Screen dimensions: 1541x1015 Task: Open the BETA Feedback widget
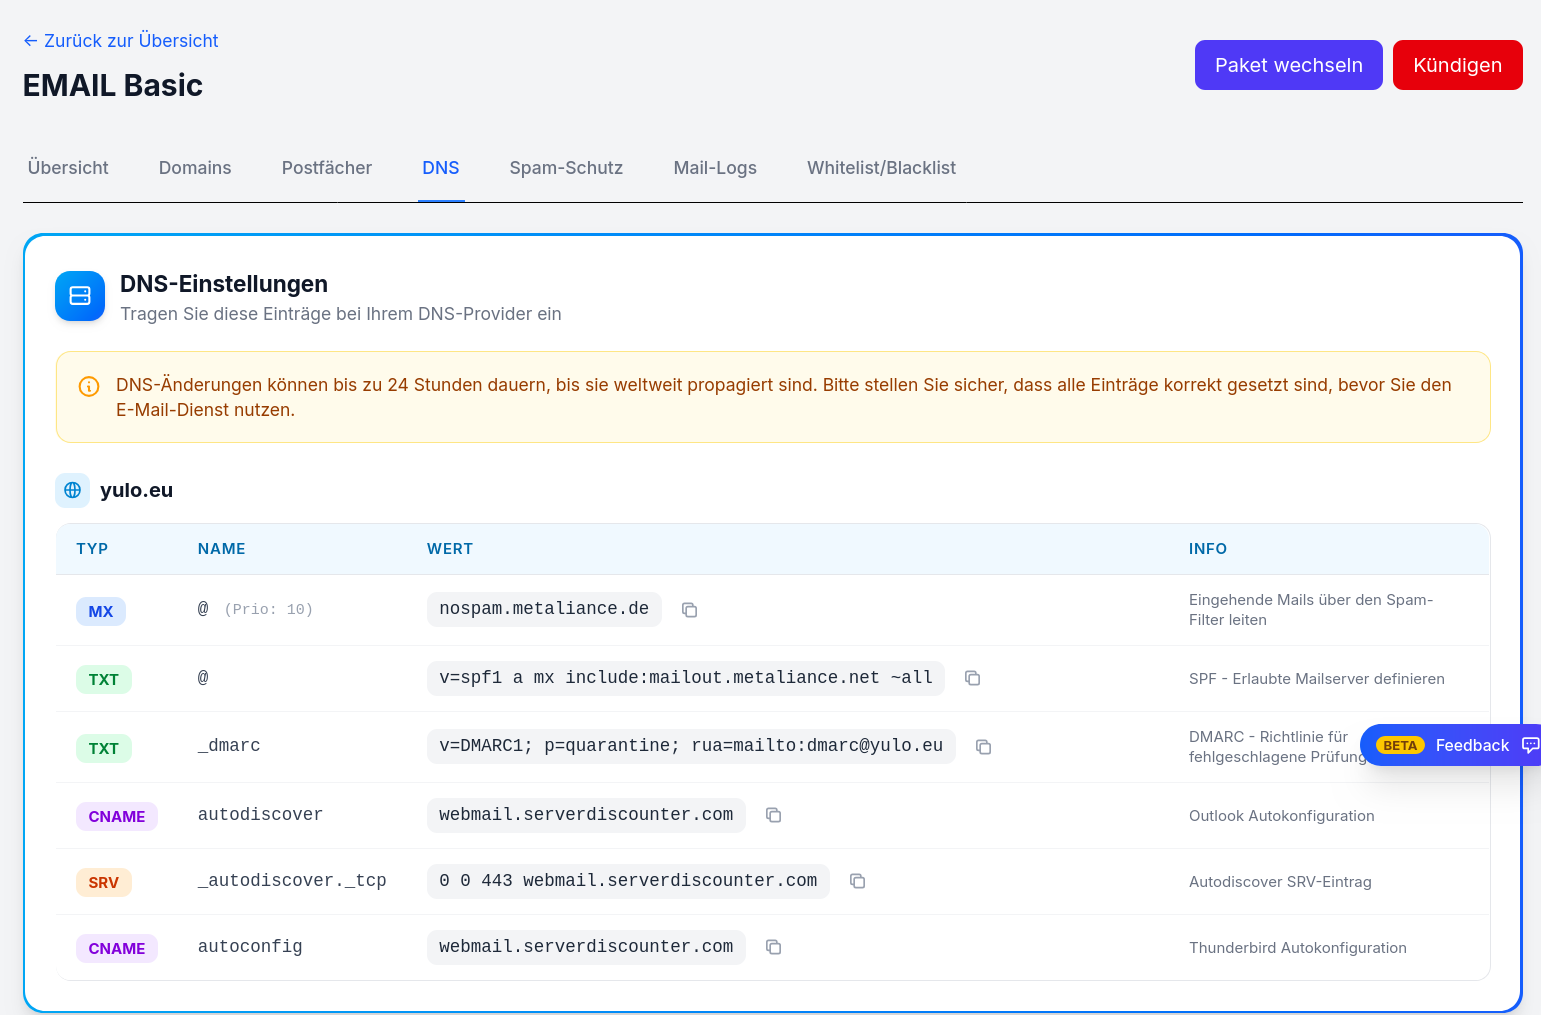tap(1456, 745)
